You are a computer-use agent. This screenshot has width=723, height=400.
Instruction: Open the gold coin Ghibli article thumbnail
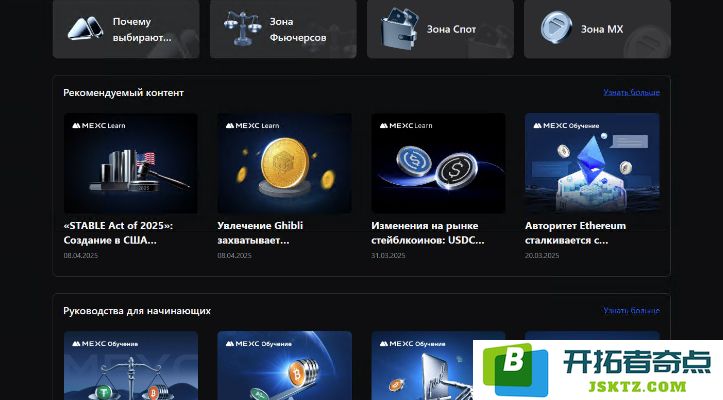pos(284,163)
